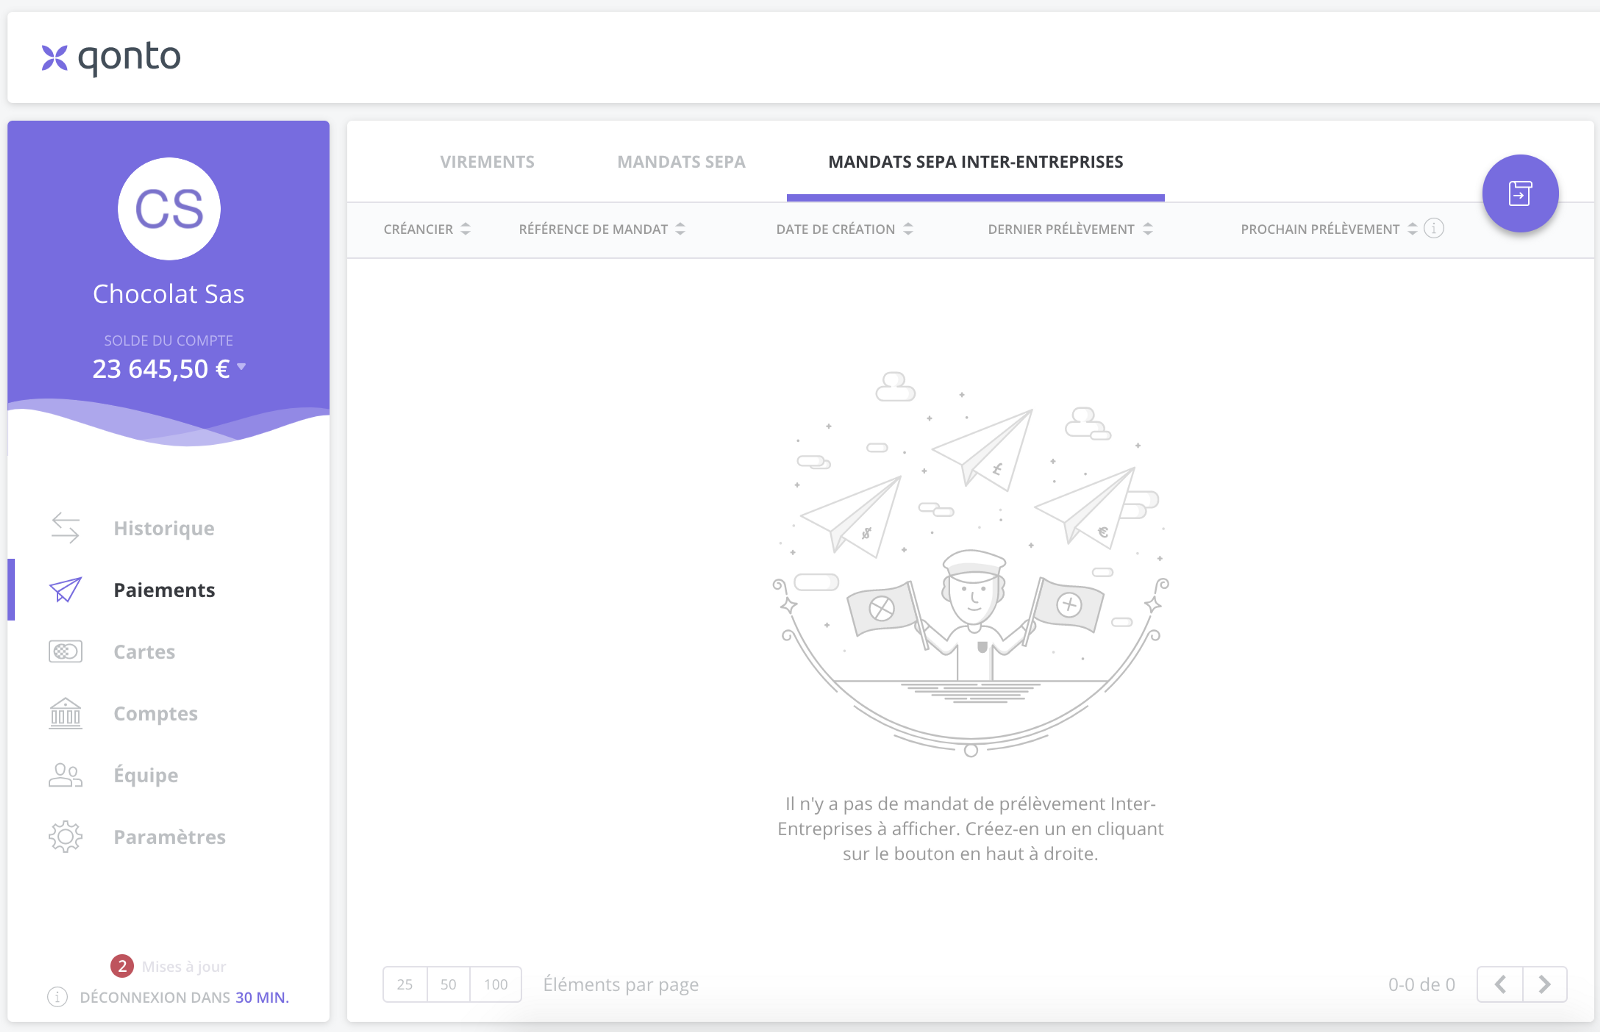Click the Historique arrows icon
The height and width of the screenshot is (1032, 1600).
[65, 528]
